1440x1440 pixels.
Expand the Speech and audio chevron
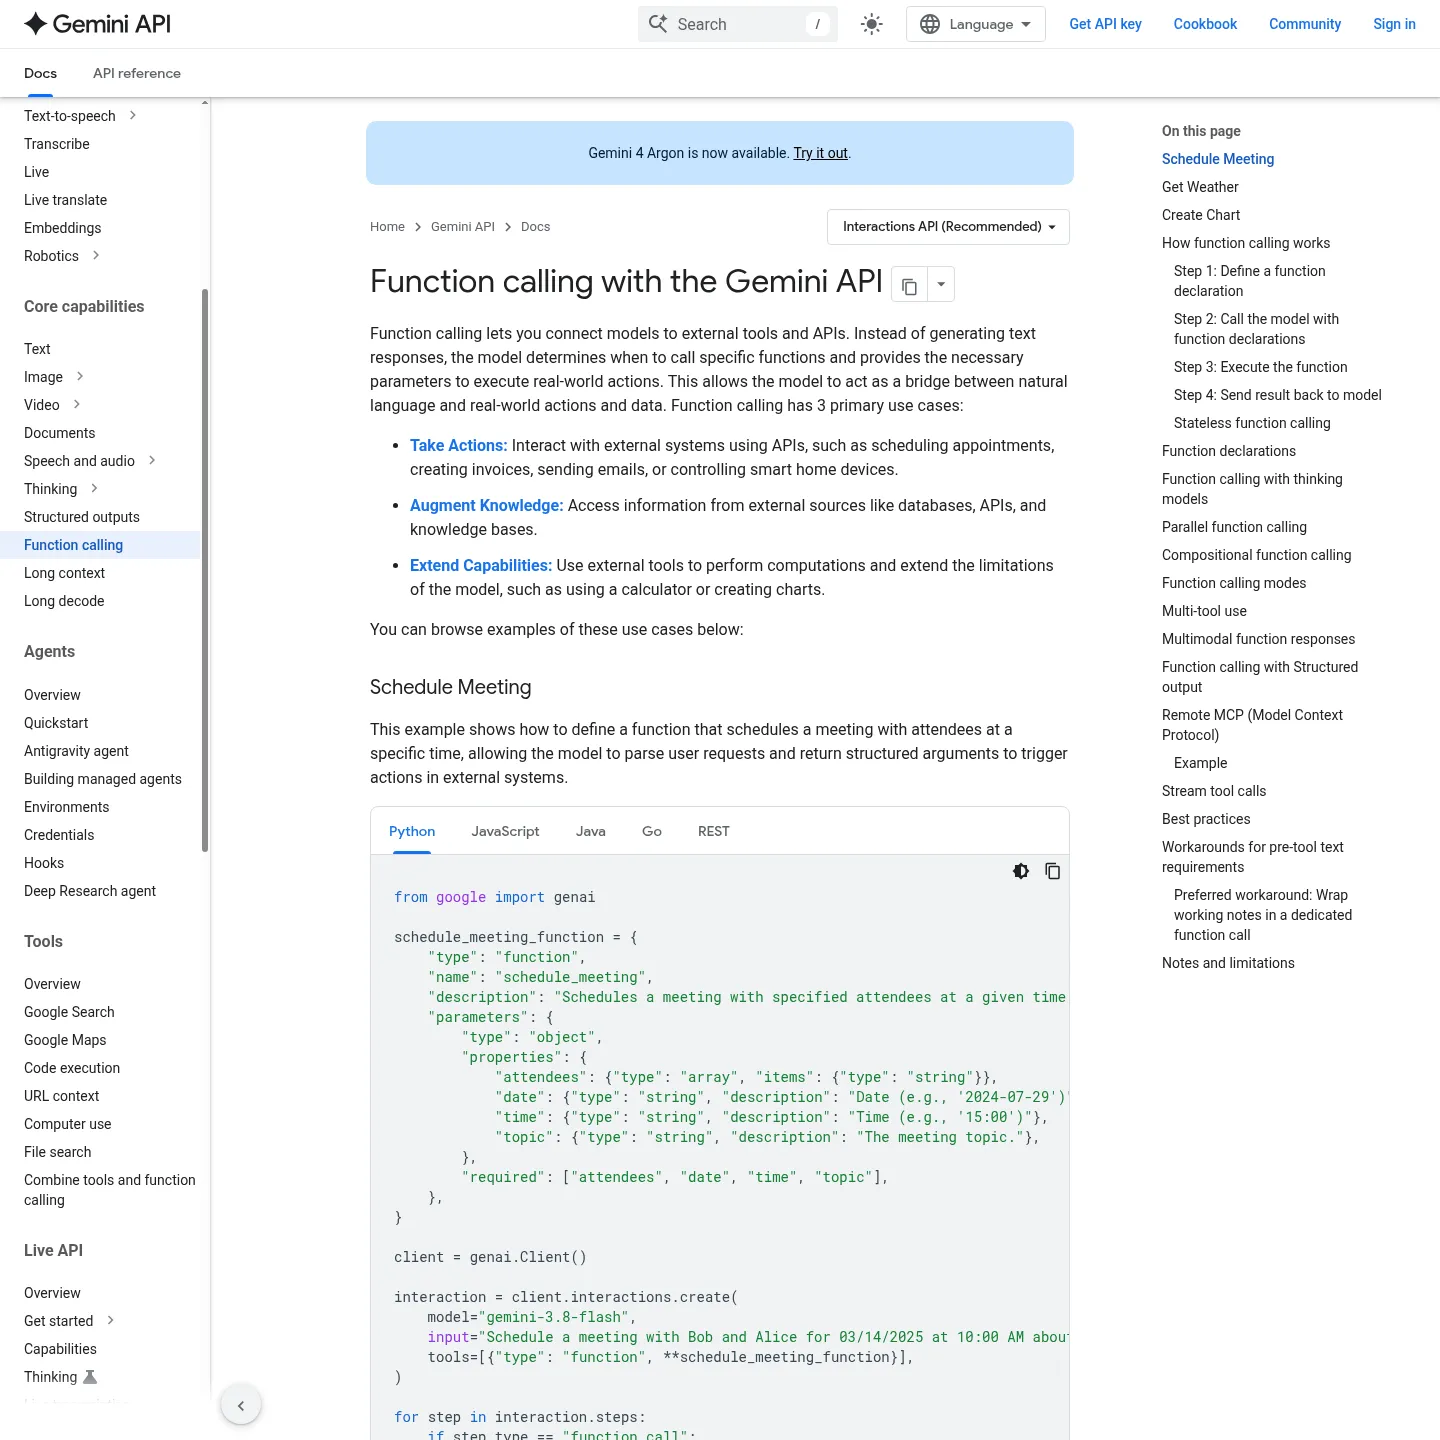pos(152,460)
